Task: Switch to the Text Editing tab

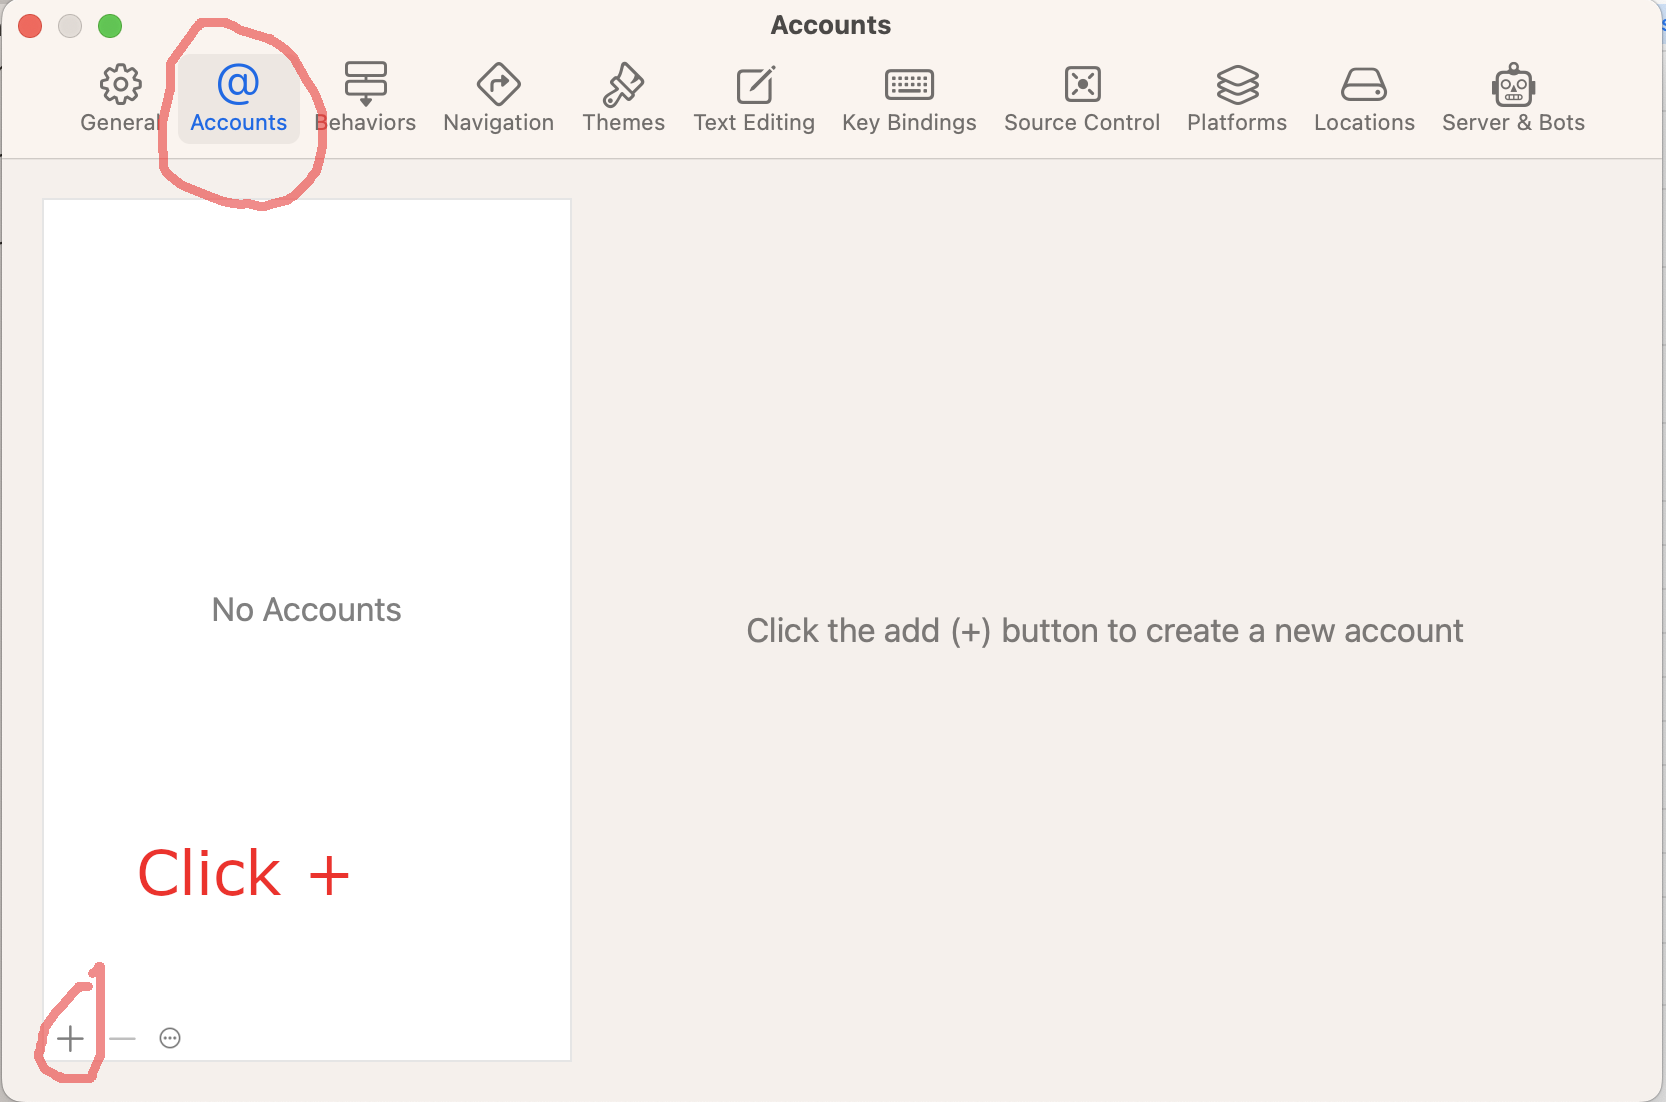Action: pyautogui.click(x=754, y=98)
